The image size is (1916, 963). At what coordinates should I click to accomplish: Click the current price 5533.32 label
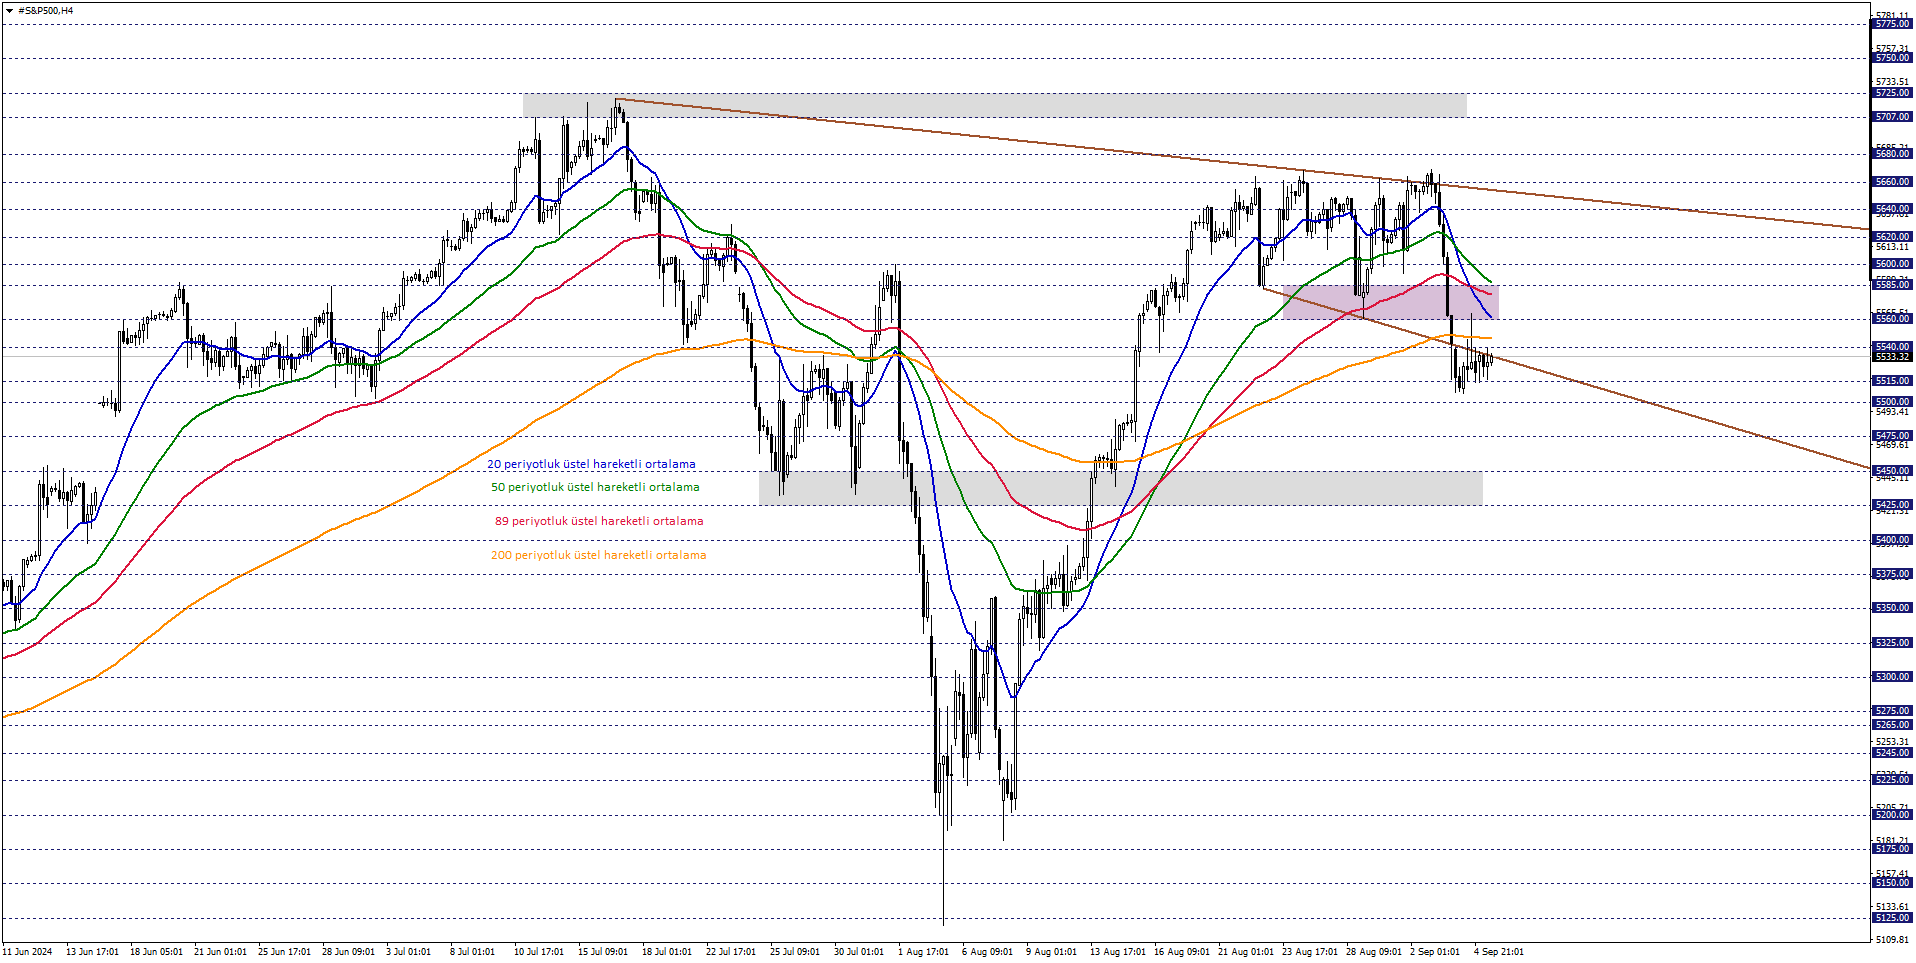click(1892, 357)
